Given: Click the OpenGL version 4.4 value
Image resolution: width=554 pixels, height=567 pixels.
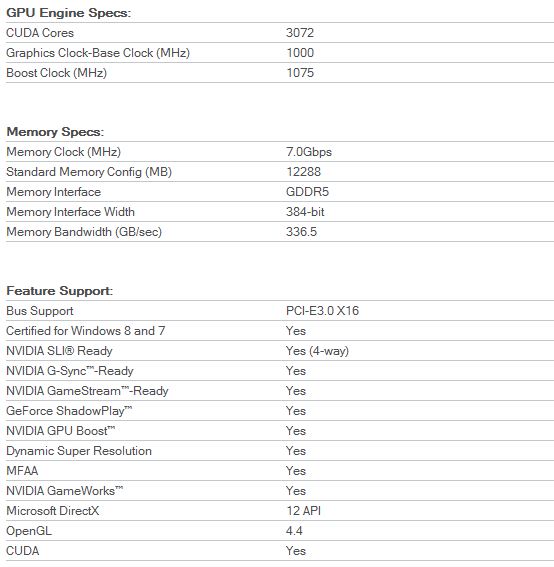Looking at the screenshot, I should [294, 531].
